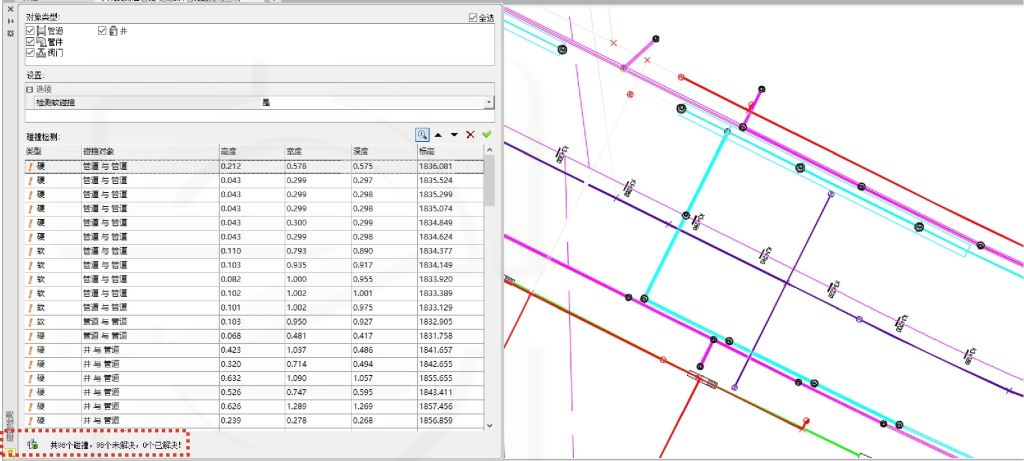Uncheck the 管件 object type checkbox

pyautogui.click(x=30, y=41)
